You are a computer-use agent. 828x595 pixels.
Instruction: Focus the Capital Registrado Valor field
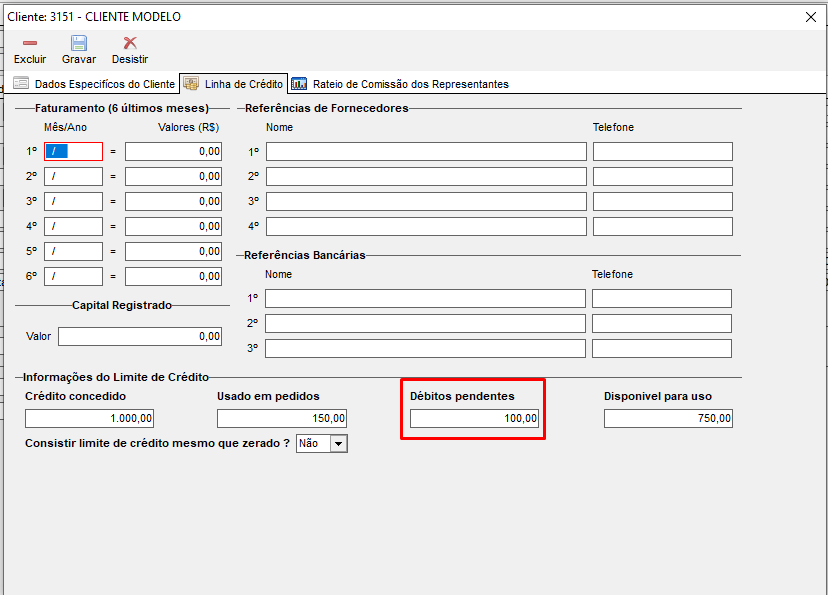click(x=140, y=337)
